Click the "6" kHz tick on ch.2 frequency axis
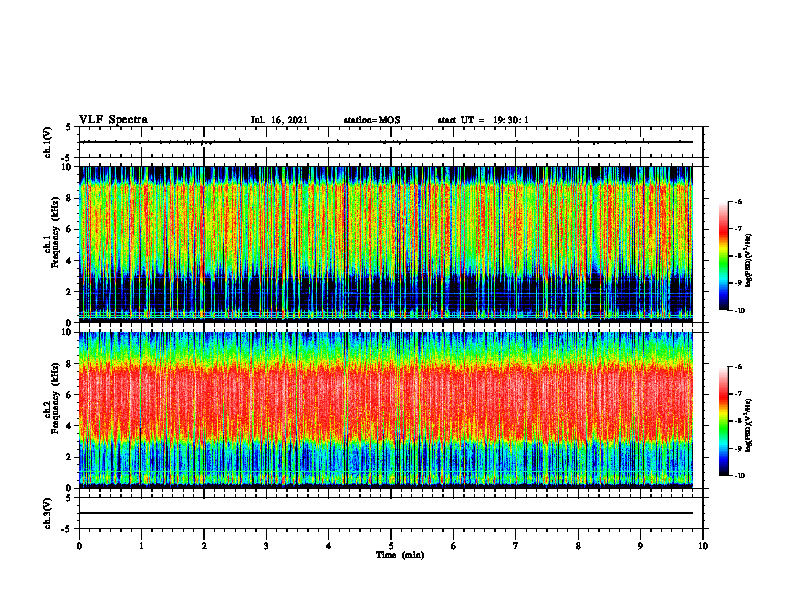Viewport: 792px width, 612px height. [x=70, y=395]
